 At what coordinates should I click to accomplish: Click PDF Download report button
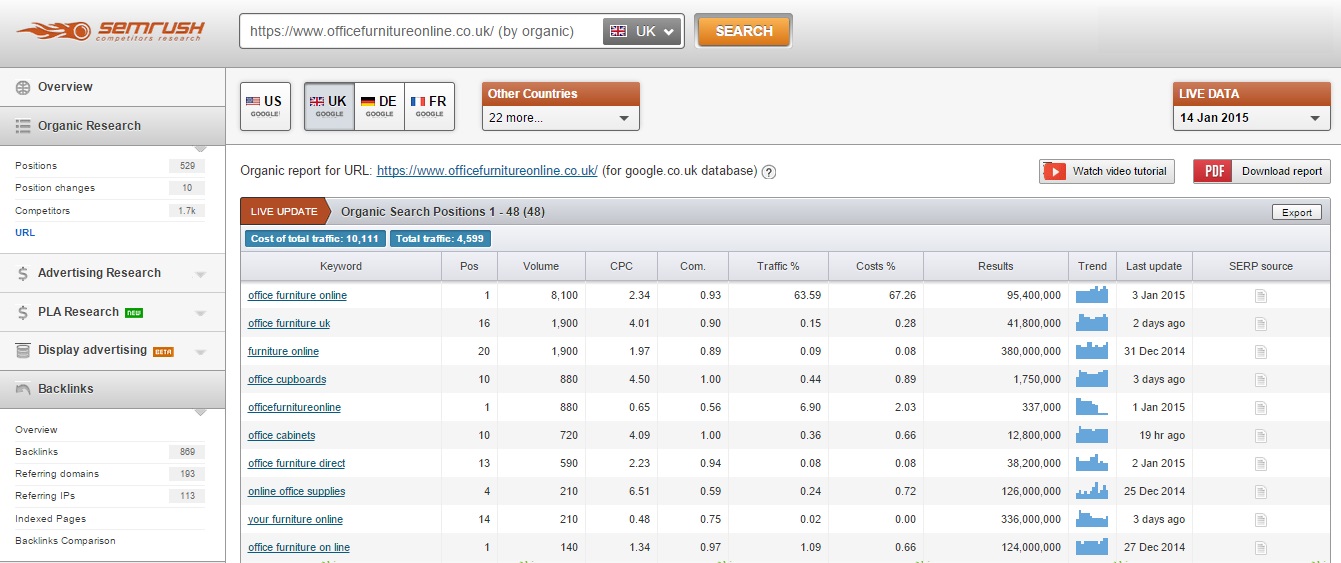pyautogui.click(x=1262, y=171)
